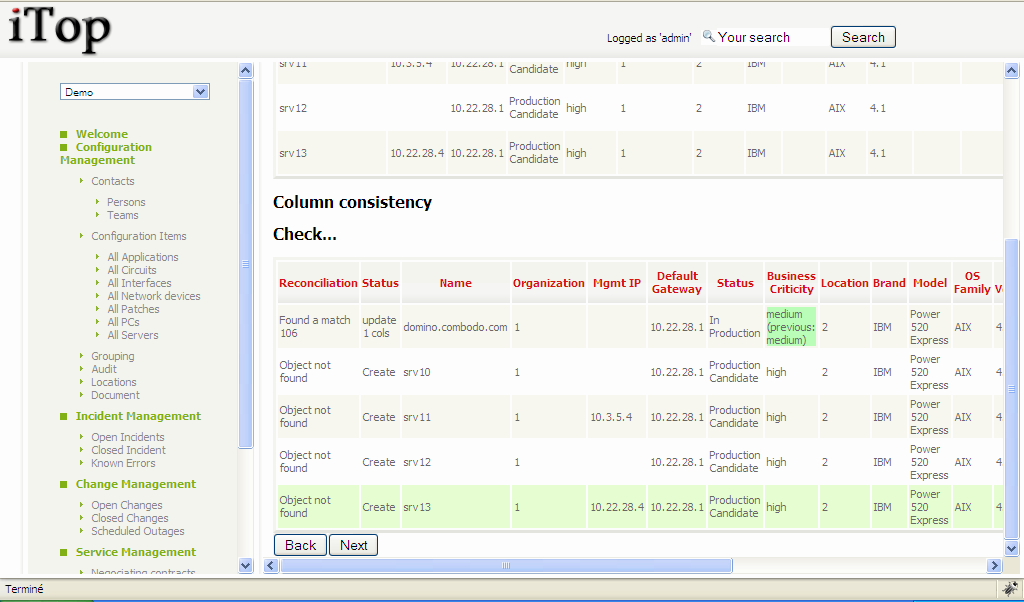The image size is (1024, 602).
Task: Click the Next button
Action: click(353, 545)
